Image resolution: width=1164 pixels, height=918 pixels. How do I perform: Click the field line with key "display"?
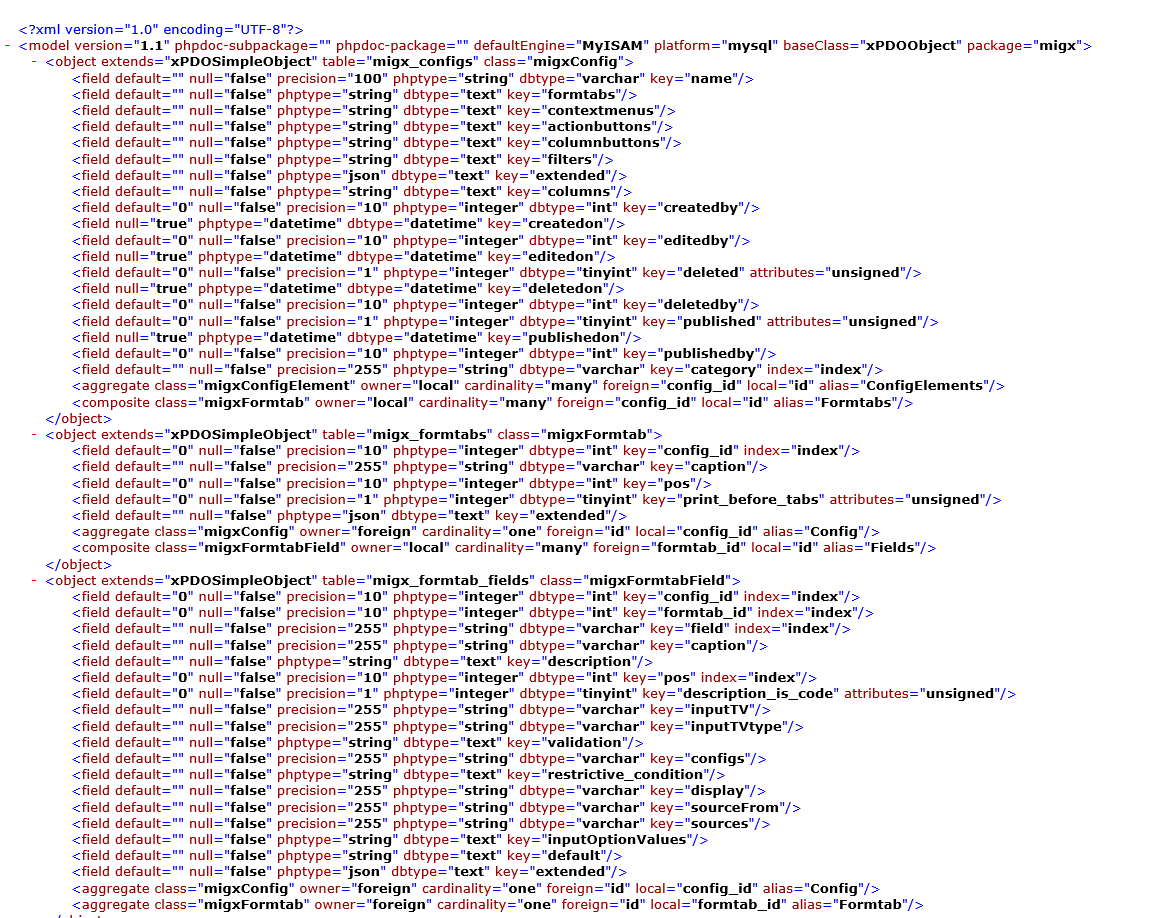coord(419,791)
